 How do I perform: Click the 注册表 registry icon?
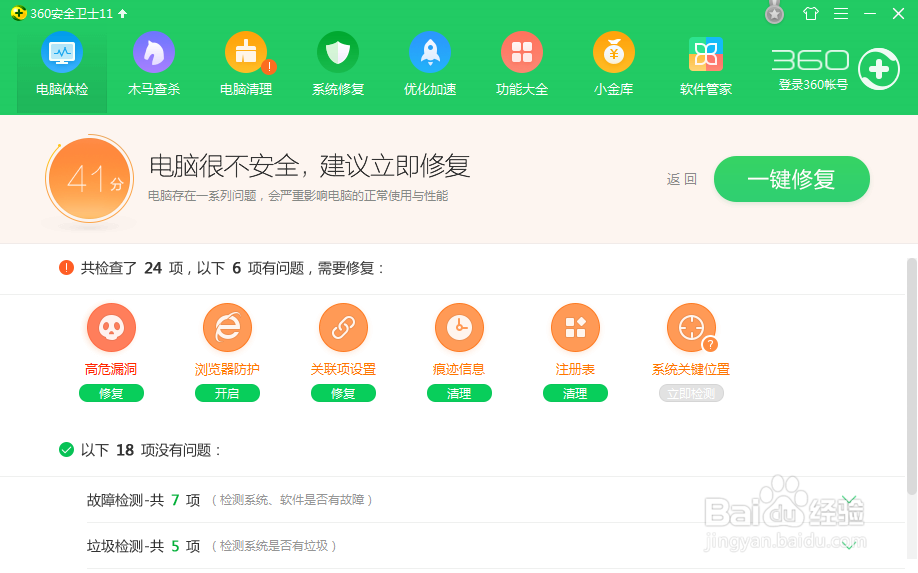pos(575,328)
